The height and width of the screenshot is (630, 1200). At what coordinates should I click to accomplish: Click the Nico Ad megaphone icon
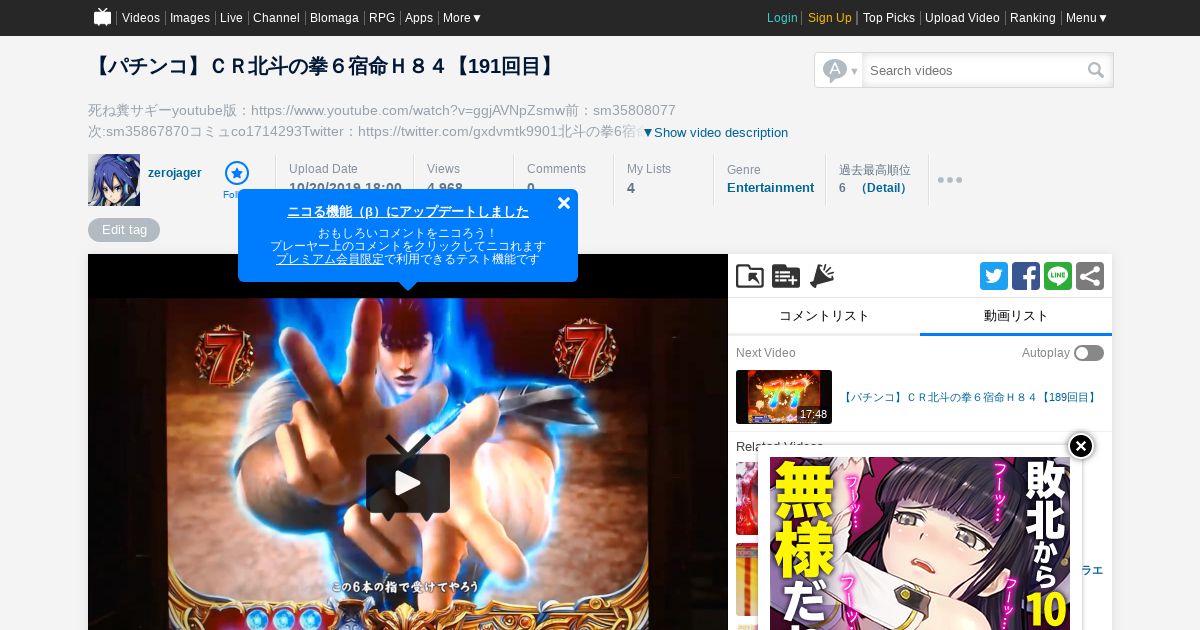click(x=822, y=276)
